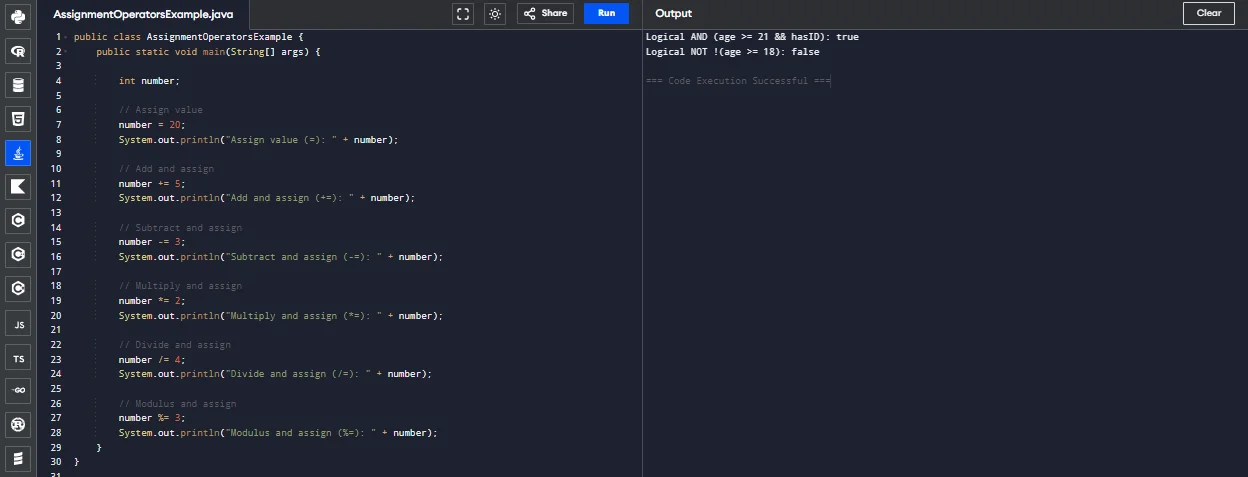The height and width of the screenshot is (477, 1248).
Task: Open the Go compiler icon
Action: click(x=18, y=392)
